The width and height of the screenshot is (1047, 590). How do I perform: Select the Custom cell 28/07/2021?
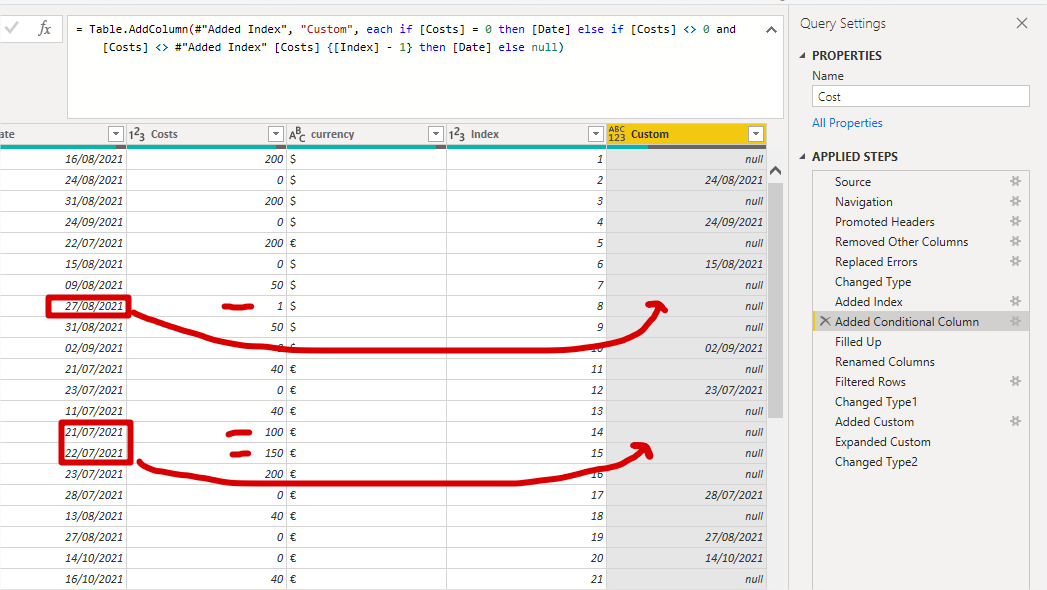686,495
